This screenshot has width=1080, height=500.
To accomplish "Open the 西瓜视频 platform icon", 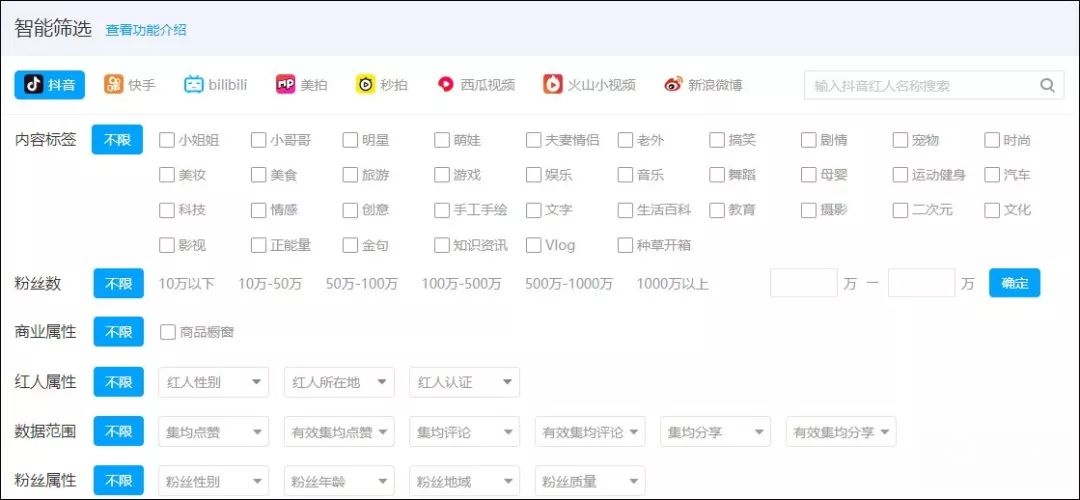I will (446, 85).
